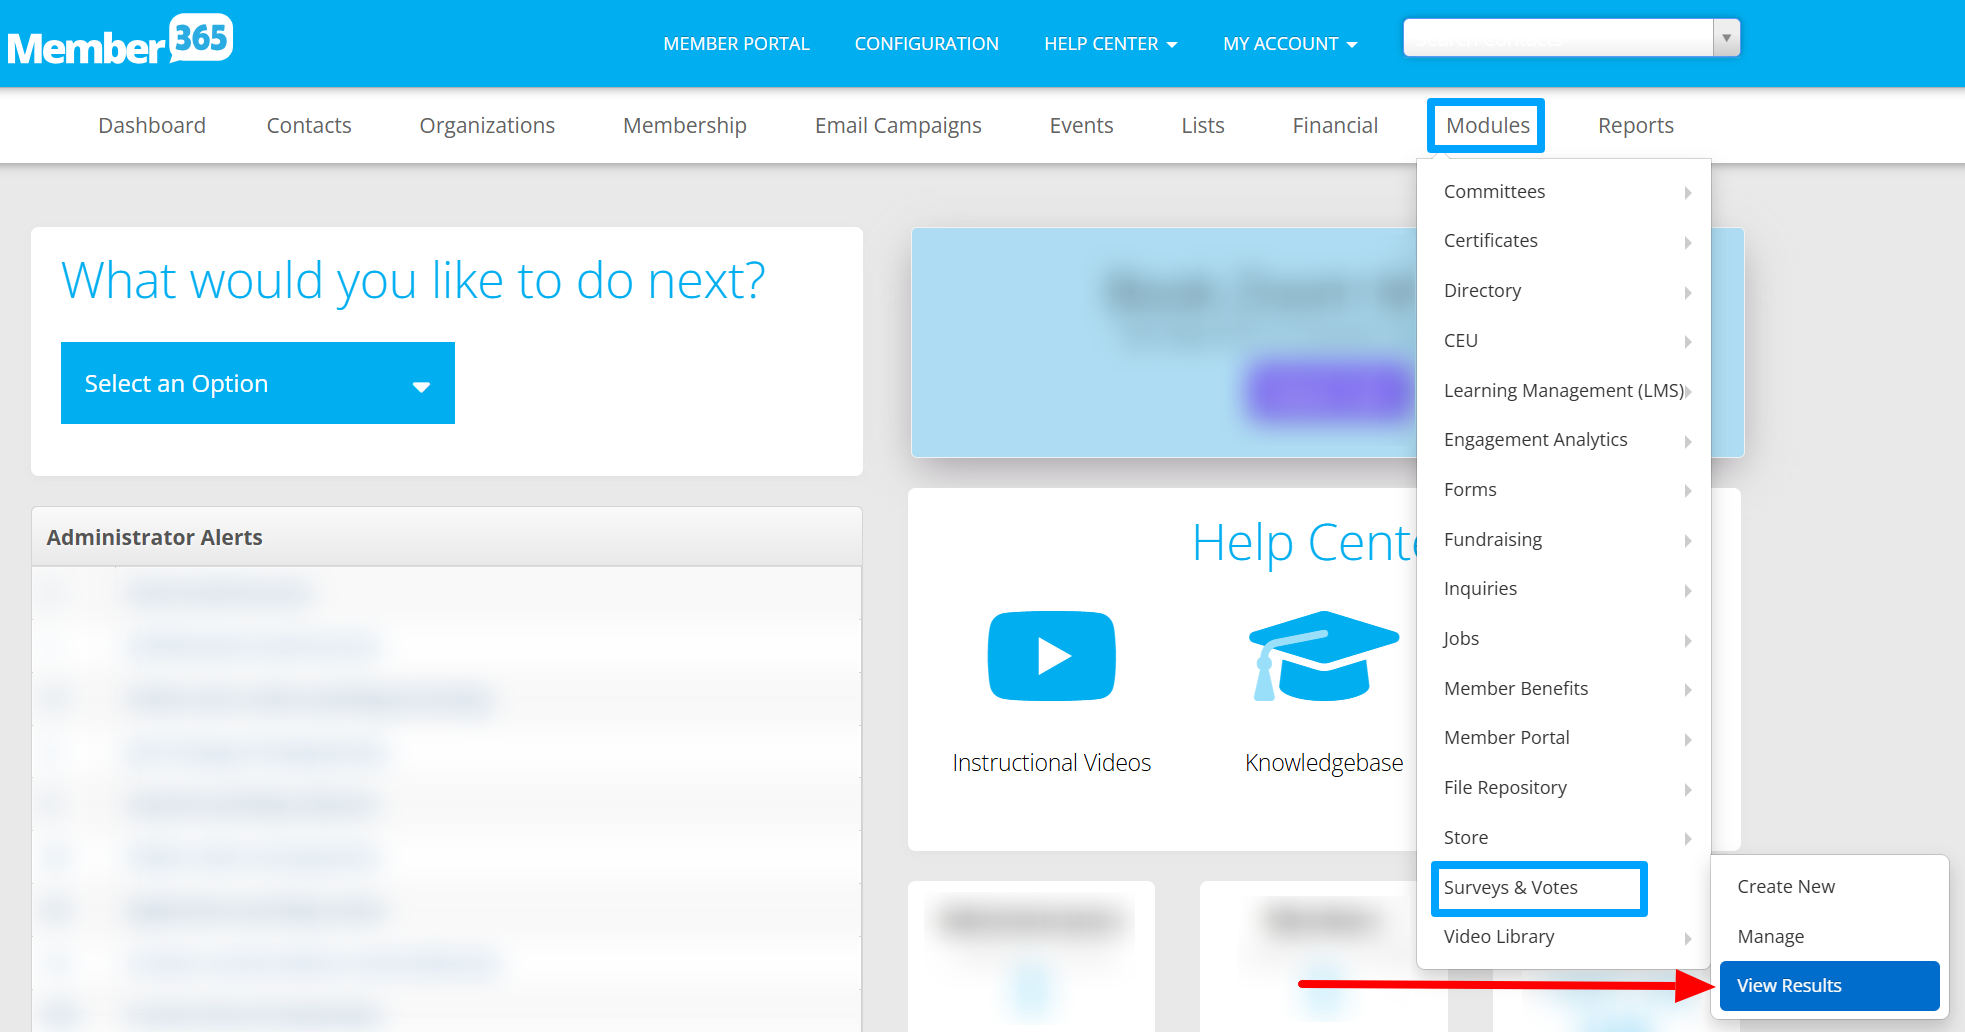The image size is (1965, 1032).
Task: Open the MEMBER PORTAL link
Action: click(x=736, y=44)
